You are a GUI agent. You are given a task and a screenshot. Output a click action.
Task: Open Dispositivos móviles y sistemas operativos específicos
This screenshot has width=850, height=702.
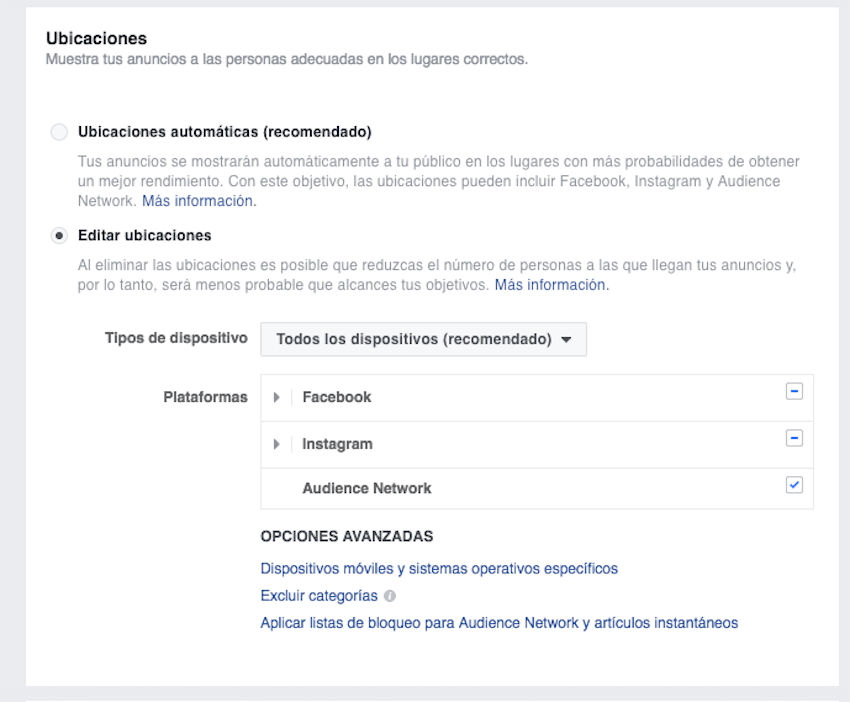[439, 569]
